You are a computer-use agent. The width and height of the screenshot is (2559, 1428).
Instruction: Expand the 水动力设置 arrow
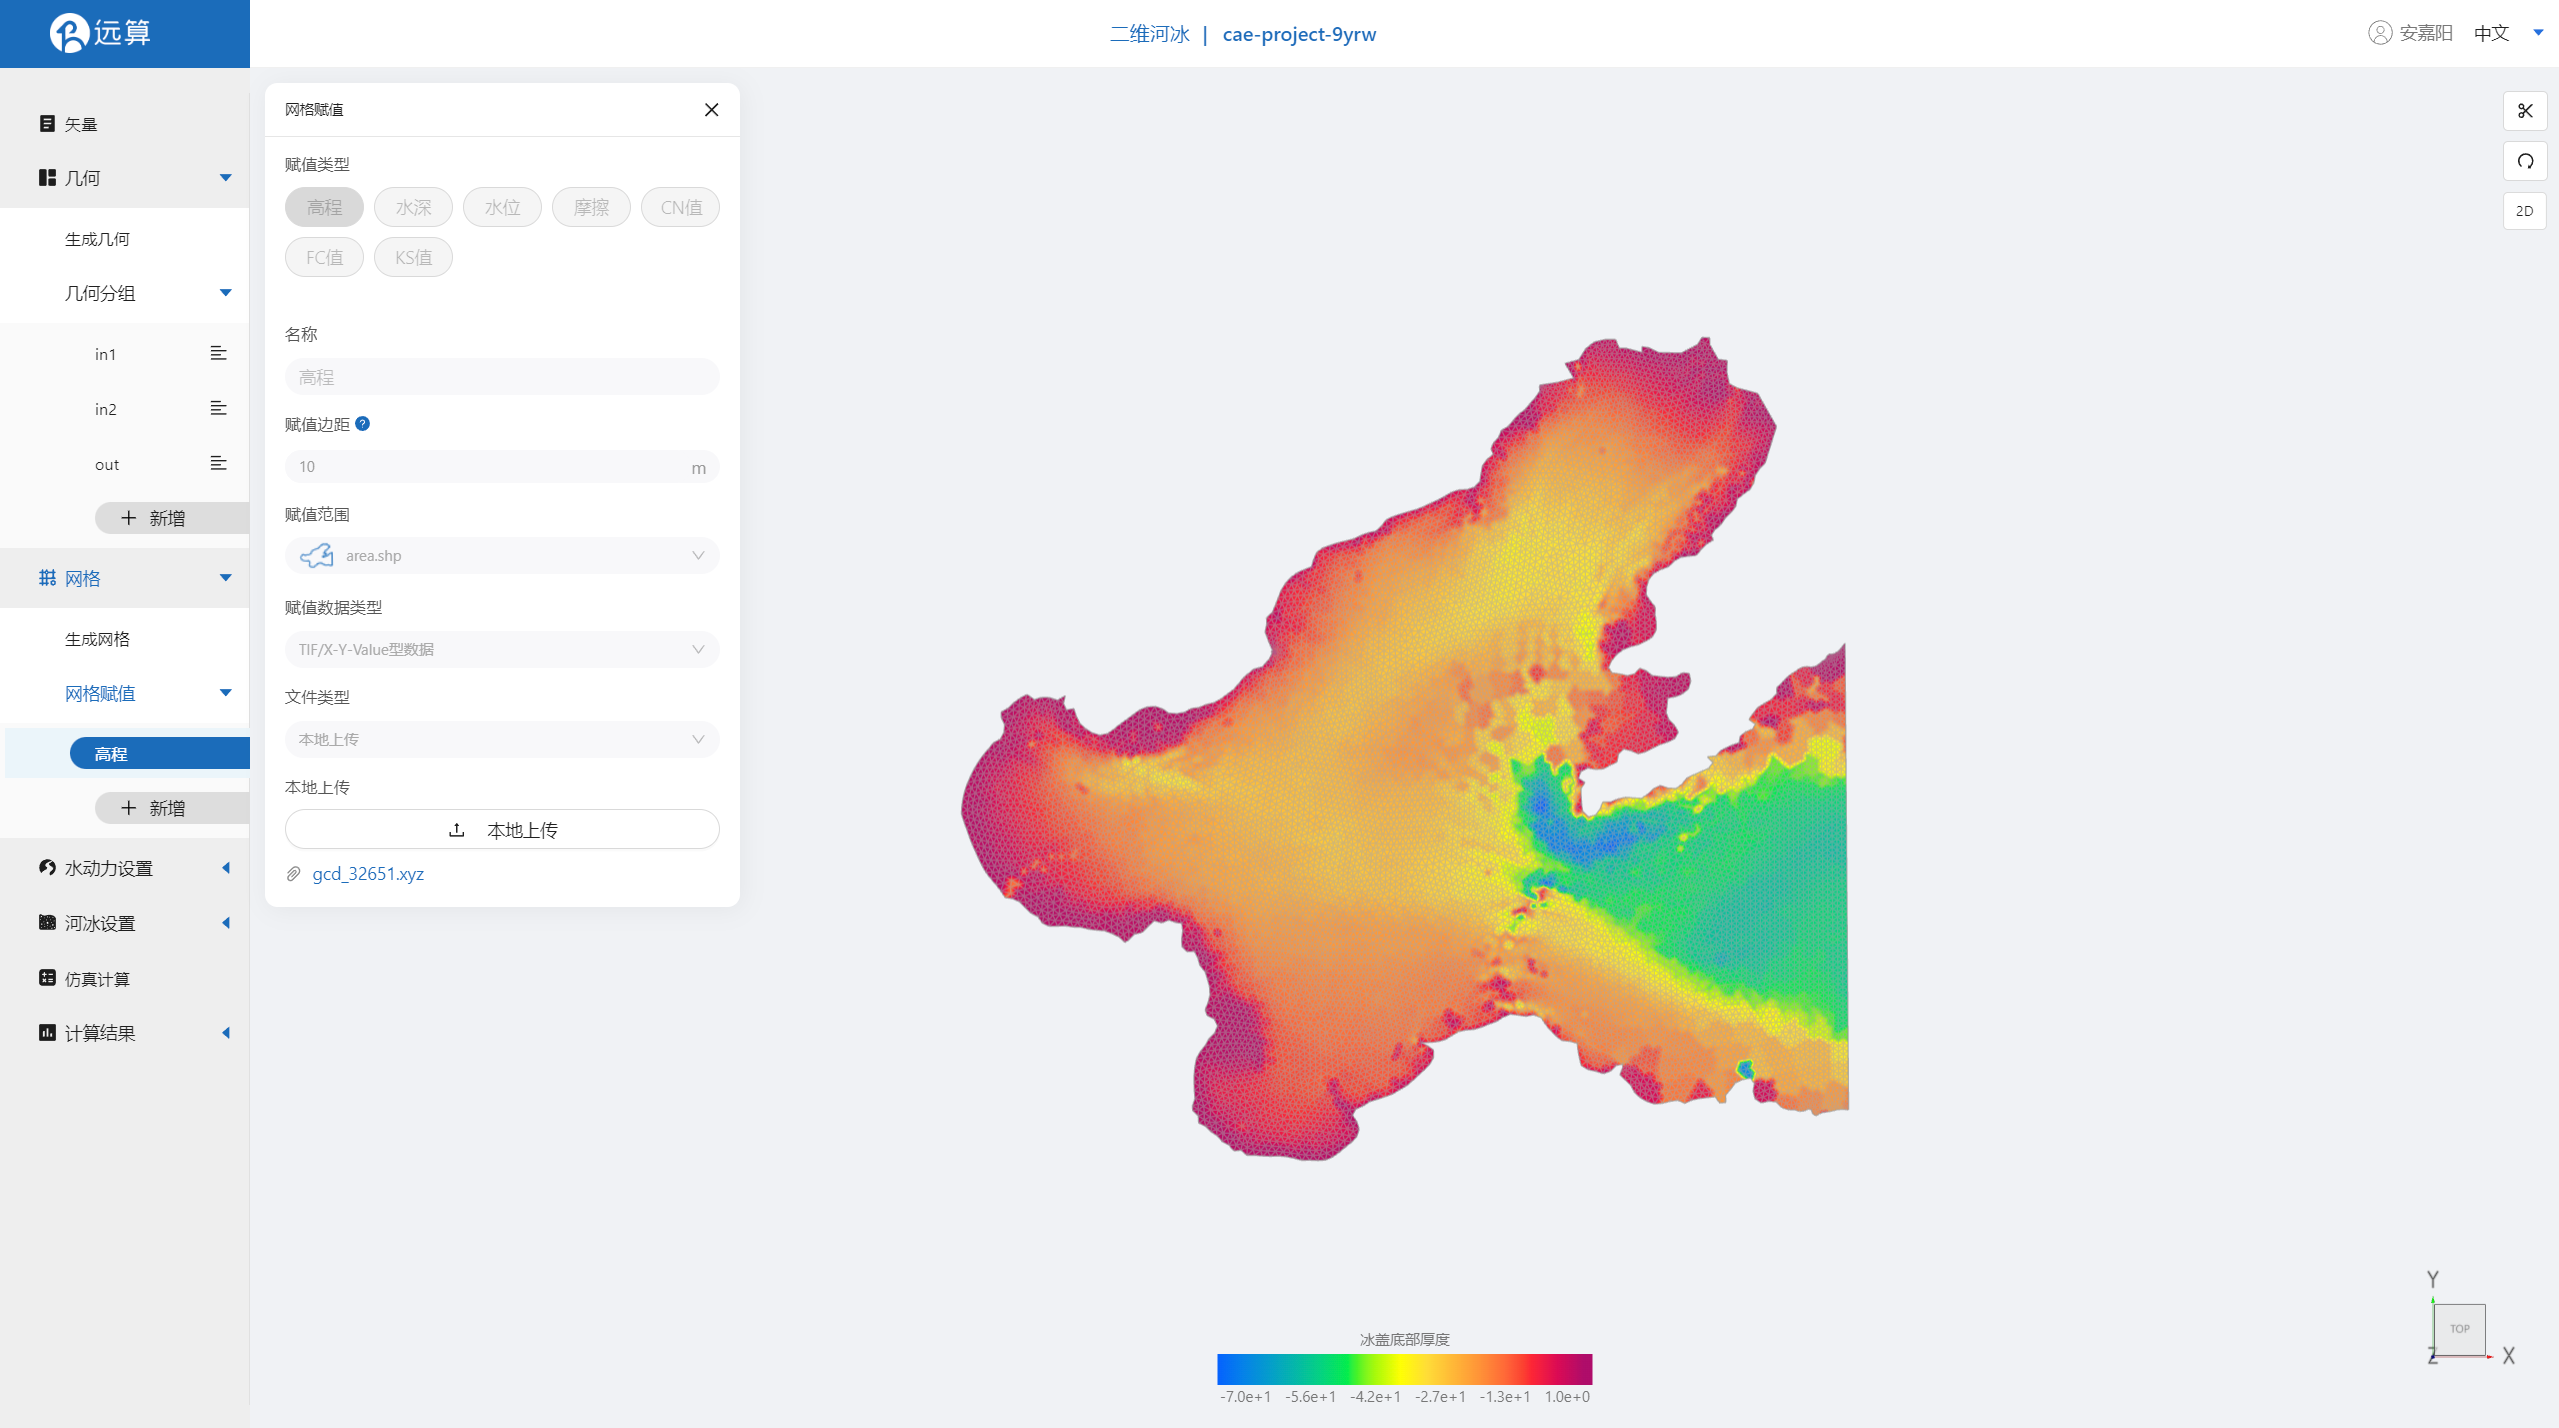click(226, 868)
